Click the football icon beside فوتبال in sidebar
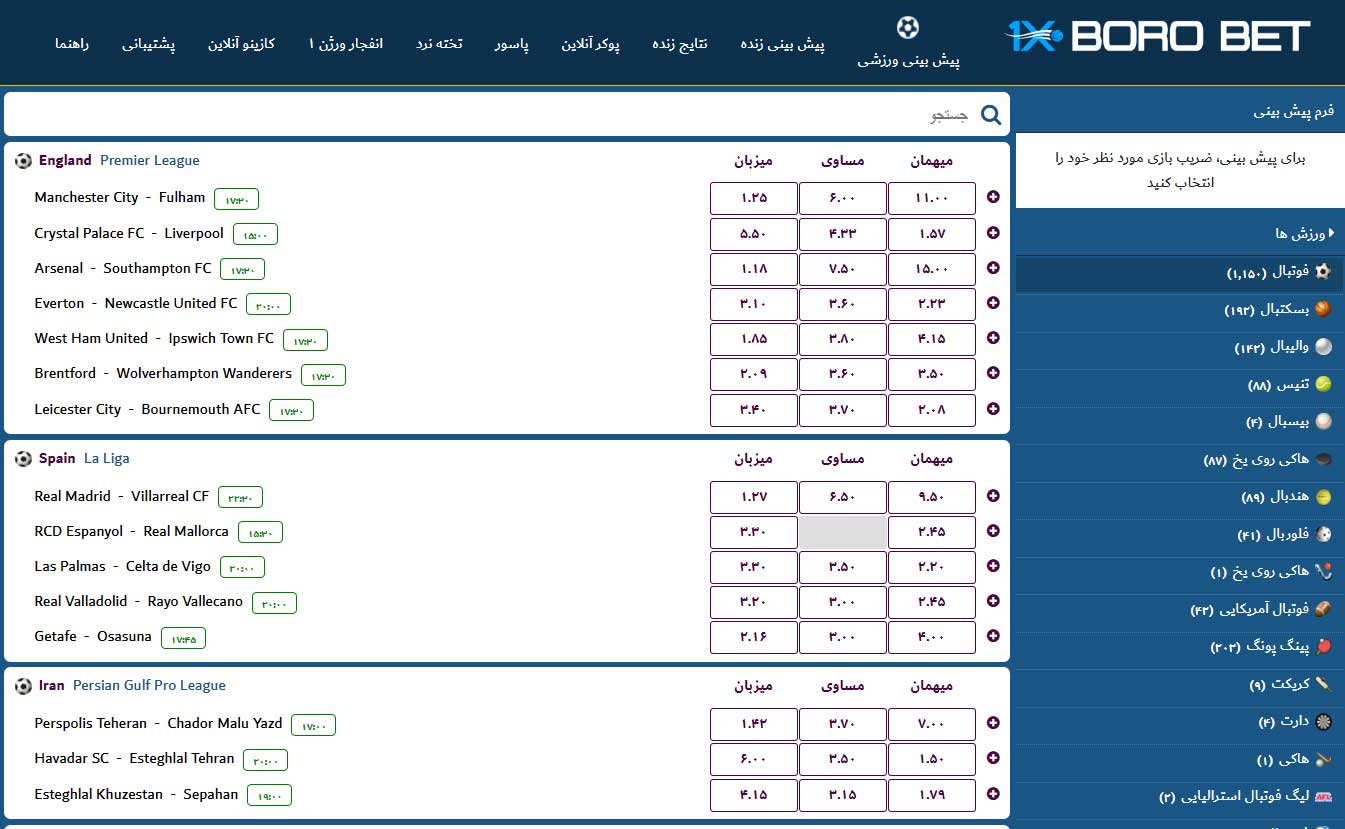The height and width of the screenshot is (829, 1345). 1323,272
